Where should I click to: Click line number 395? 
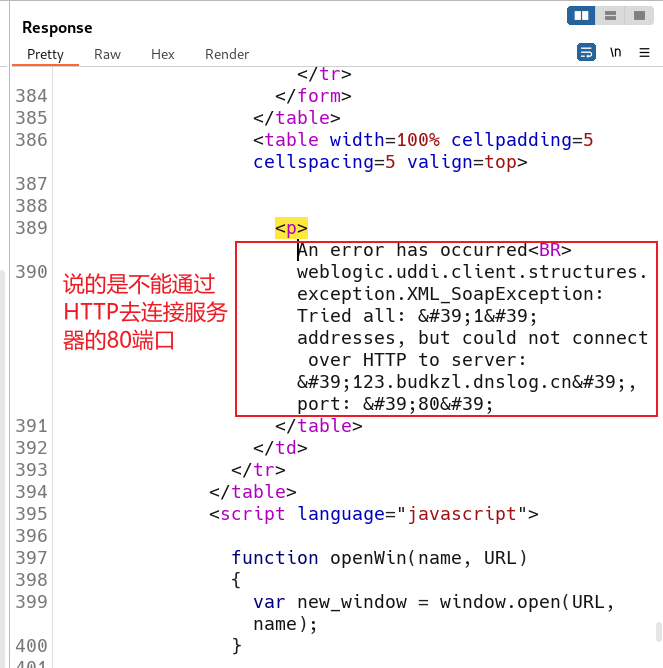31,514
